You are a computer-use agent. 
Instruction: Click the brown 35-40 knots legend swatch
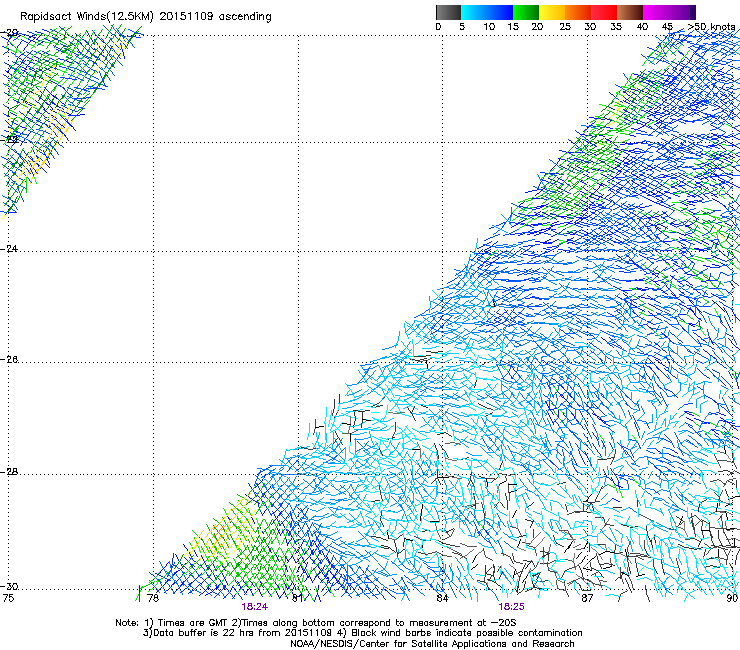pos(630,12)
